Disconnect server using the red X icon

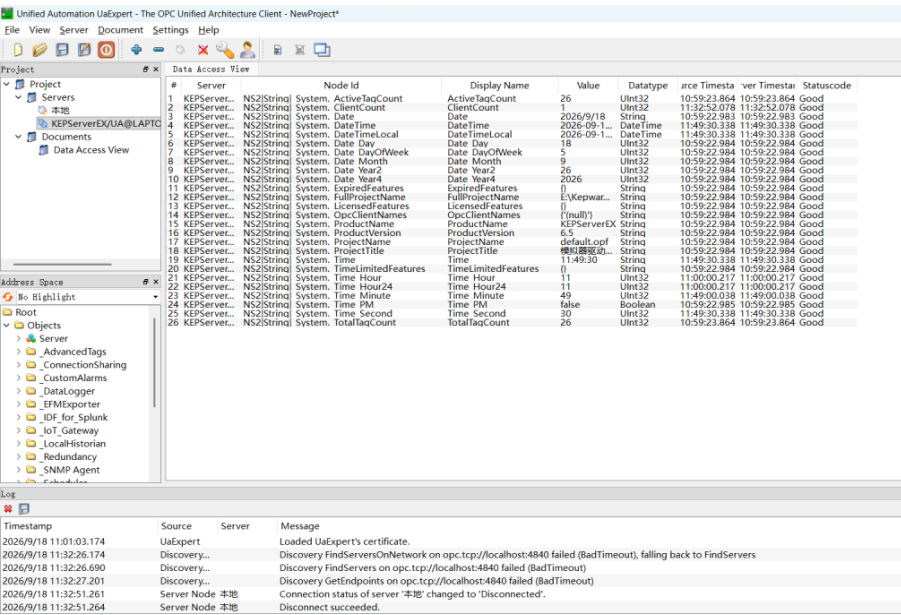(203, 50)
